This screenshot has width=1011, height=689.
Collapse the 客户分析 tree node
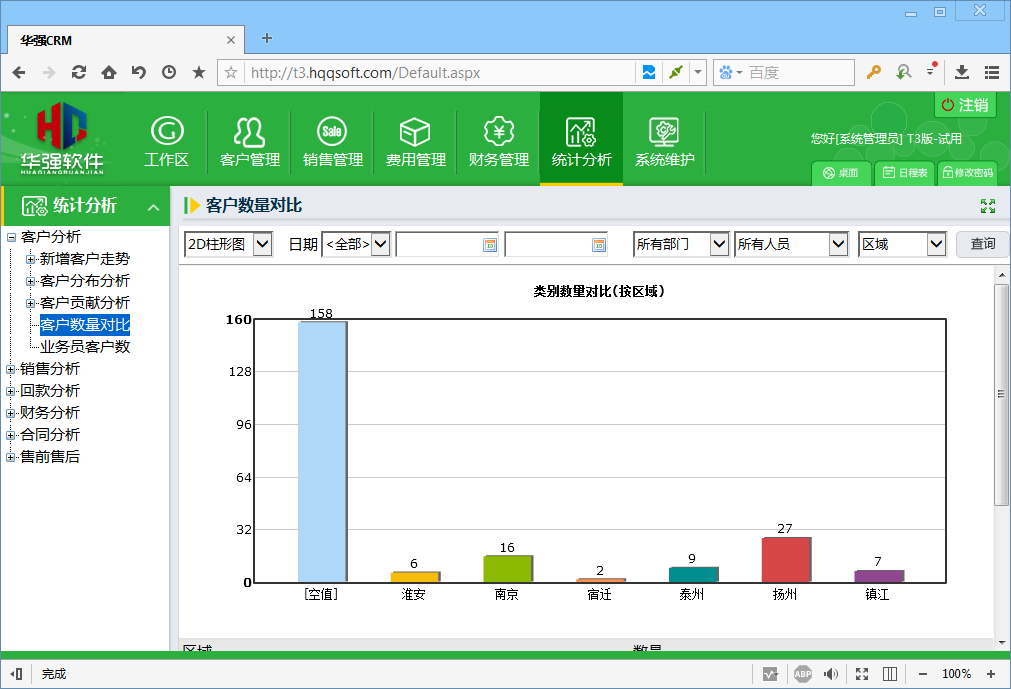coord(11,237)
